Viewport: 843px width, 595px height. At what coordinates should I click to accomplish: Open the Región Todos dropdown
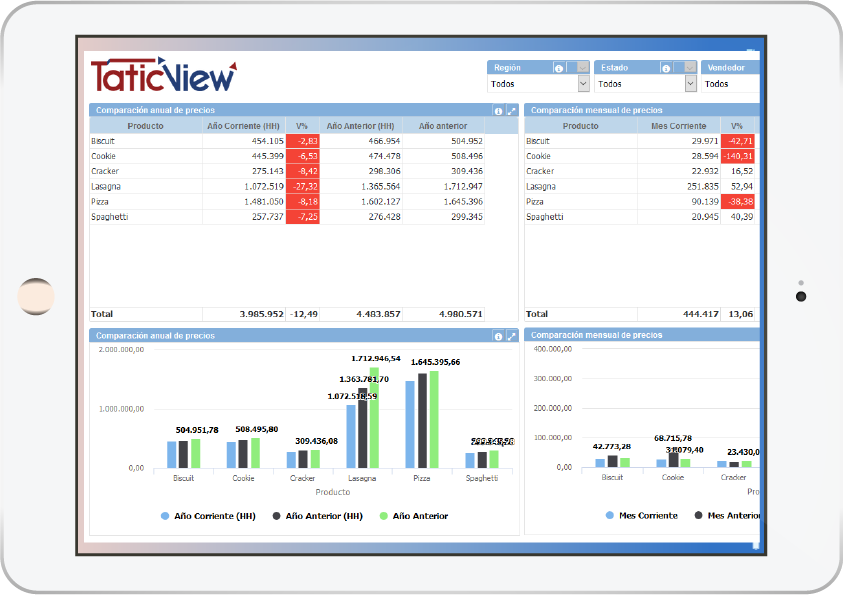(538, 84)
